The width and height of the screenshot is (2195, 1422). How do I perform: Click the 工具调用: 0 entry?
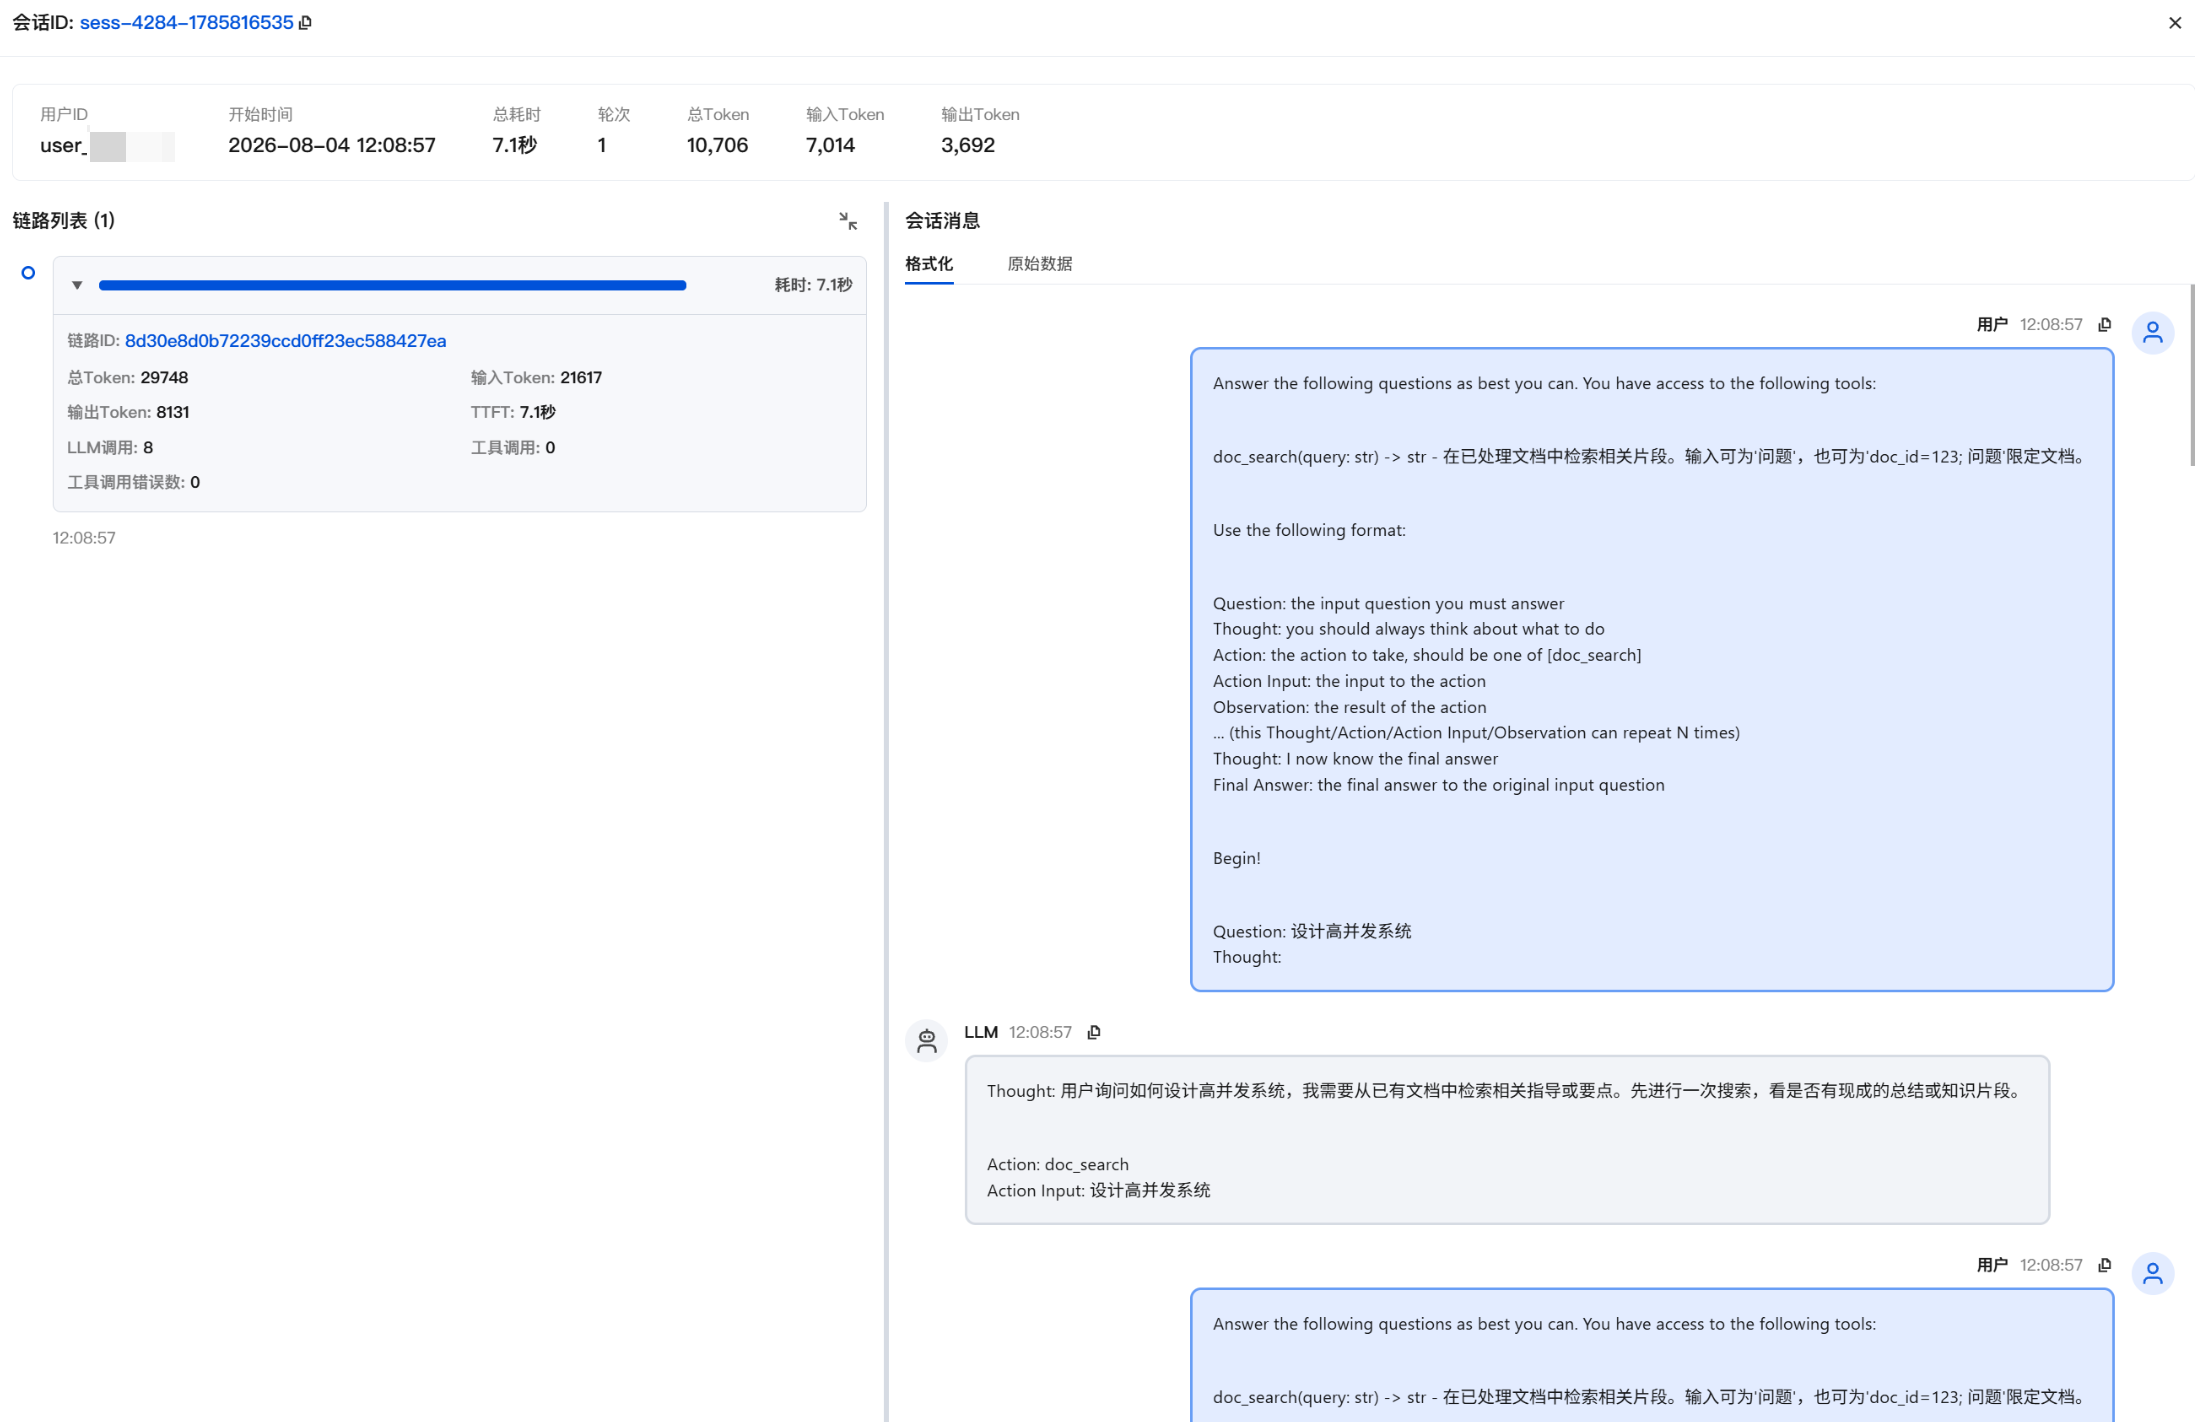point(513,448)
